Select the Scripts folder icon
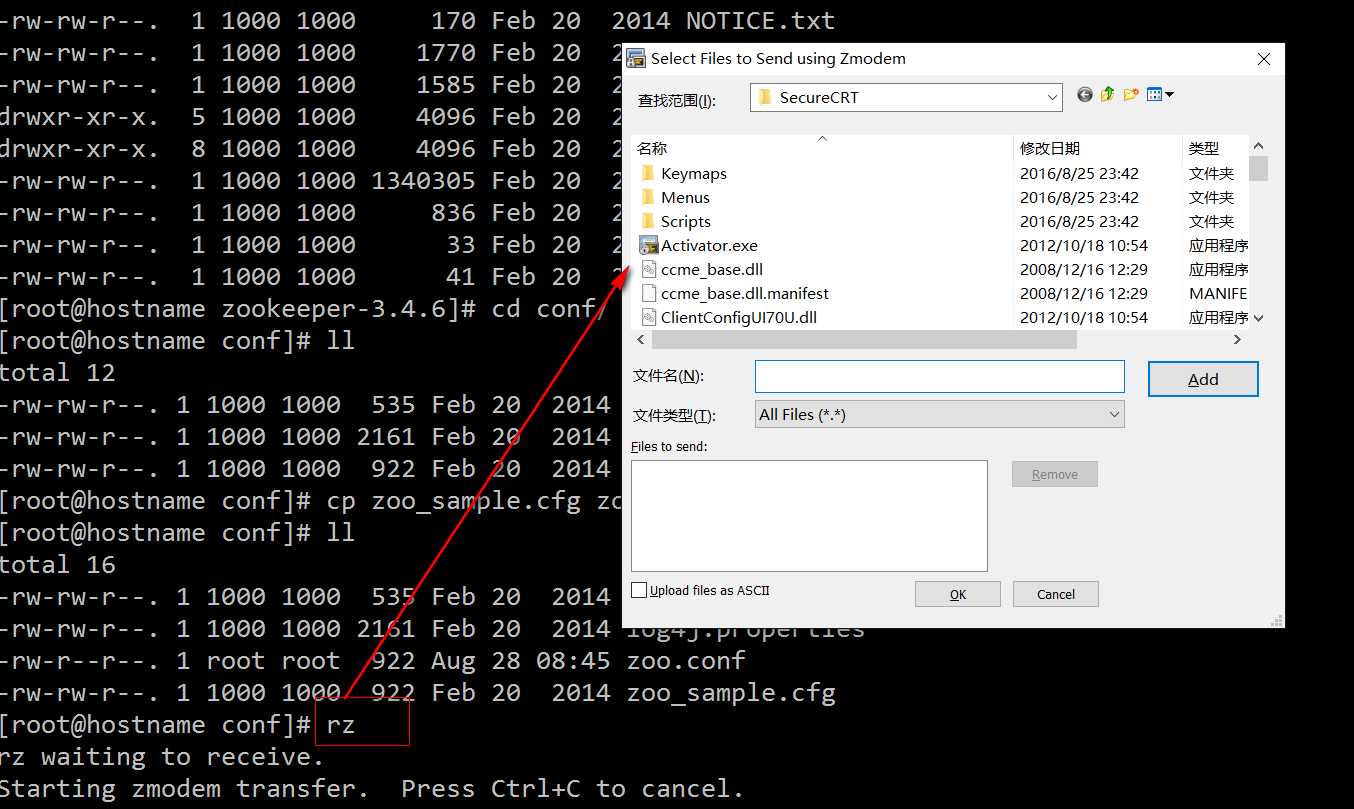The width and height of the screenshot is (1354, 809). [648, 221]
